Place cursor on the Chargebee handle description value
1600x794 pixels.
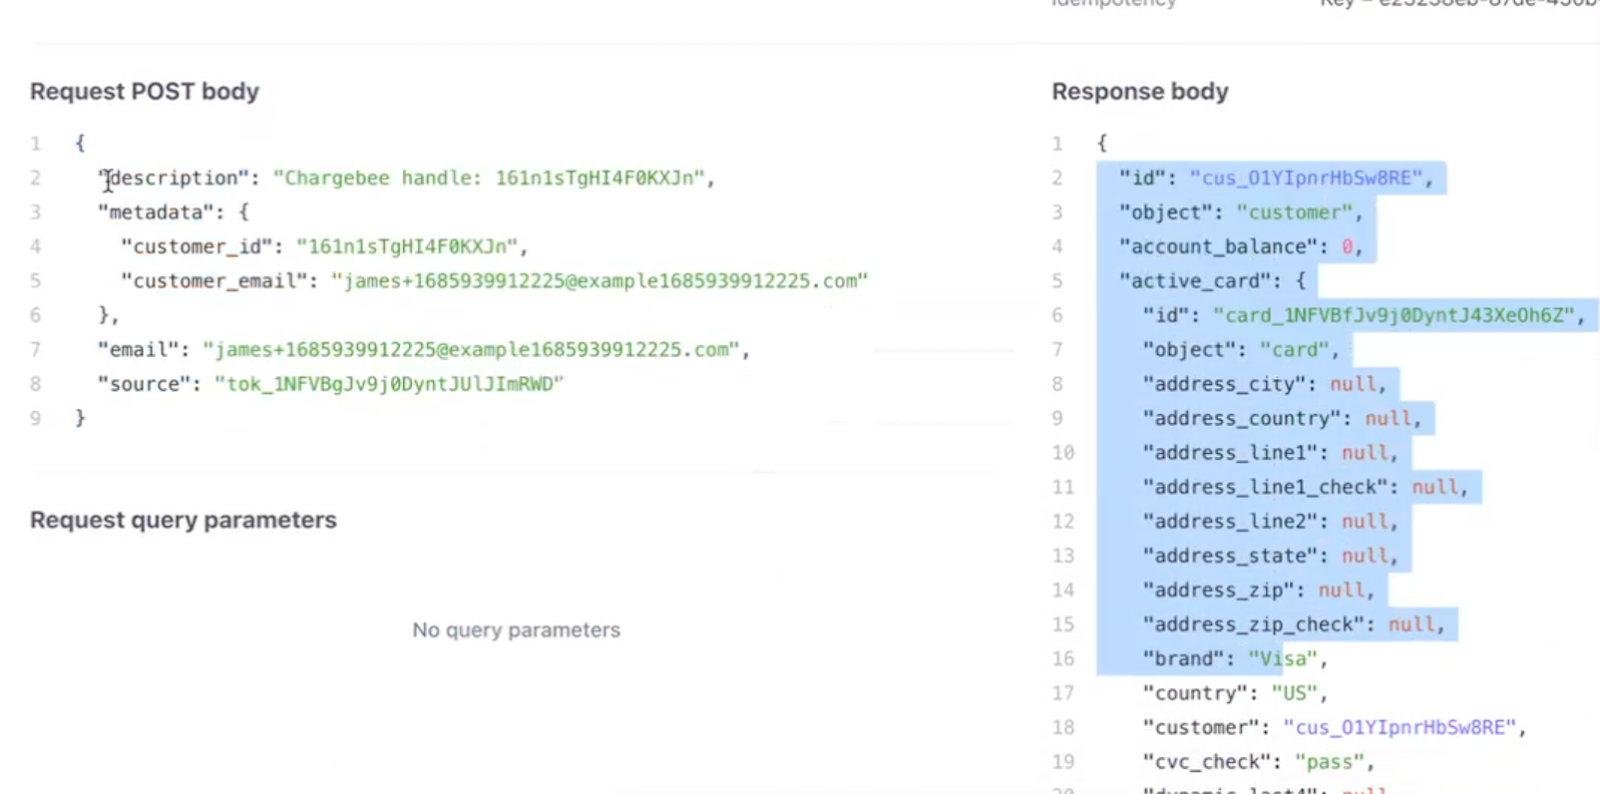pos(494,178)
